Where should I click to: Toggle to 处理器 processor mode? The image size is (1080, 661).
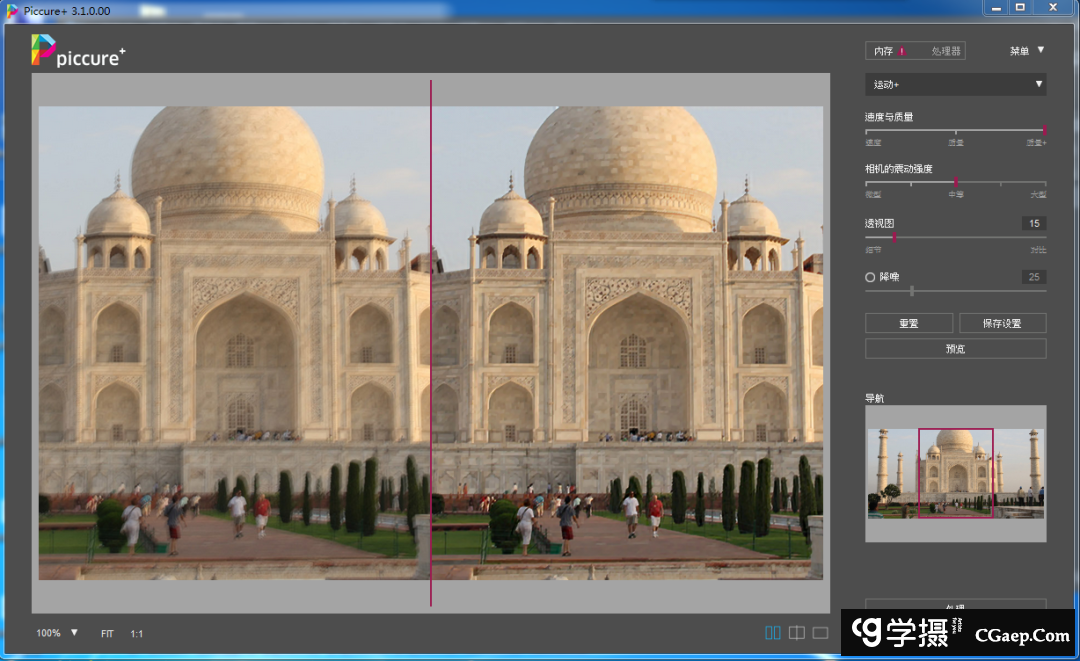click(x=945, y=51)
